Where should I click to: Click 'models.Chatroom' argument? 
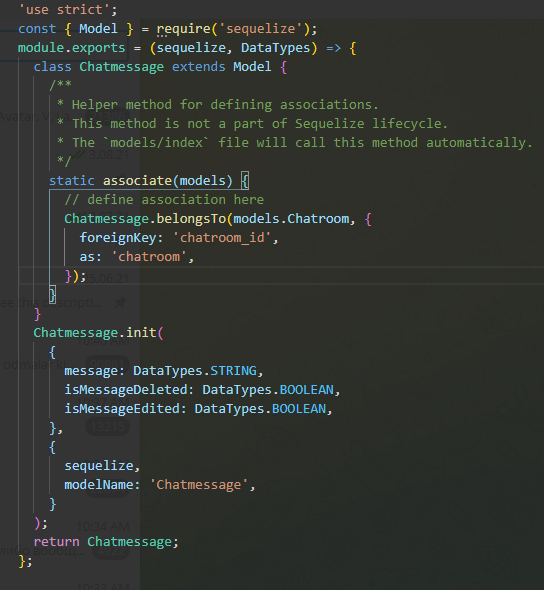click(291, 219)
